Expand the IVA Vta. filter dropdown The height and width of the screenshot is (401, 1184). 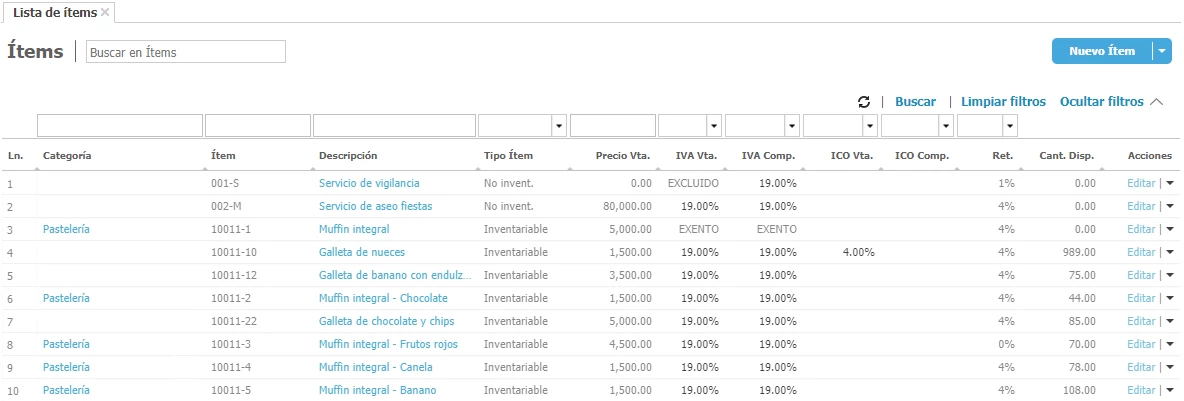point(713,126)
